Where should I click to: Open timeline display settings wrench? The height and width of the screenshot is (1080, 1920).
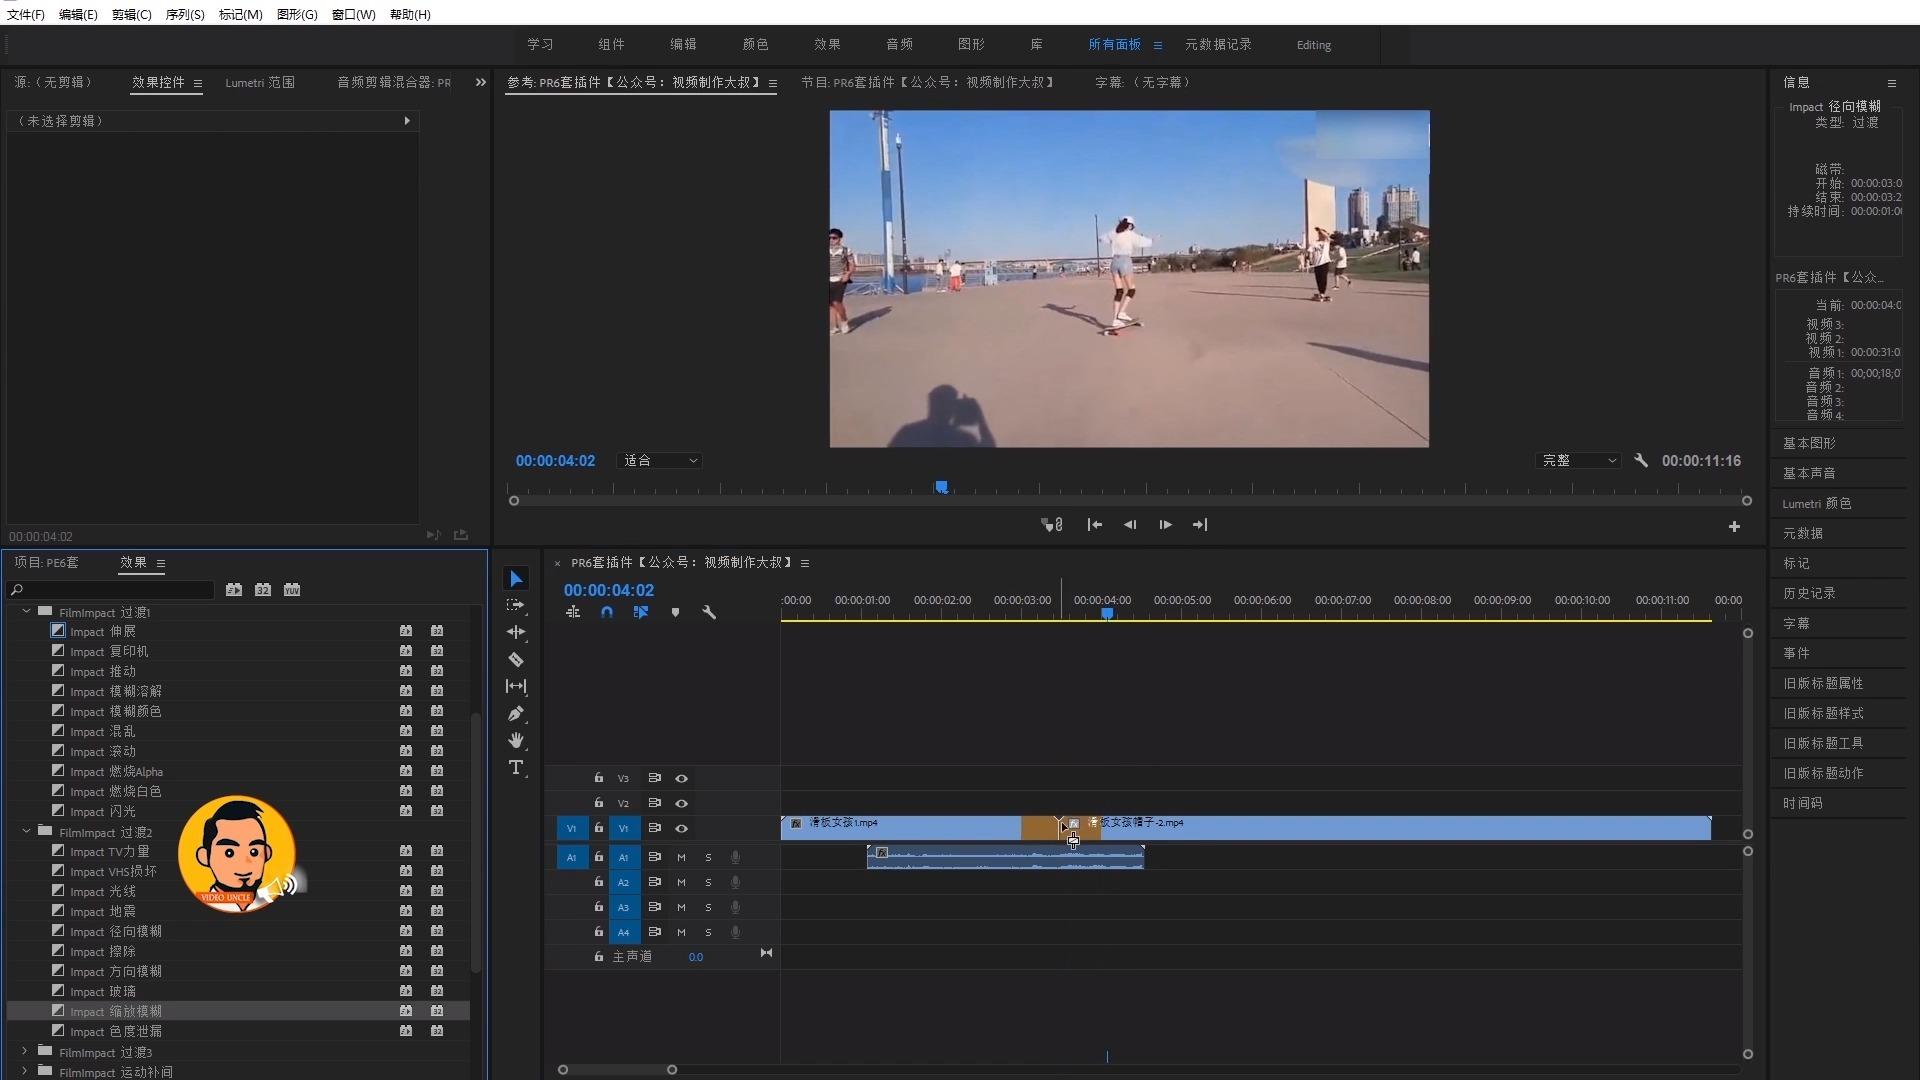tap(709, 612)
